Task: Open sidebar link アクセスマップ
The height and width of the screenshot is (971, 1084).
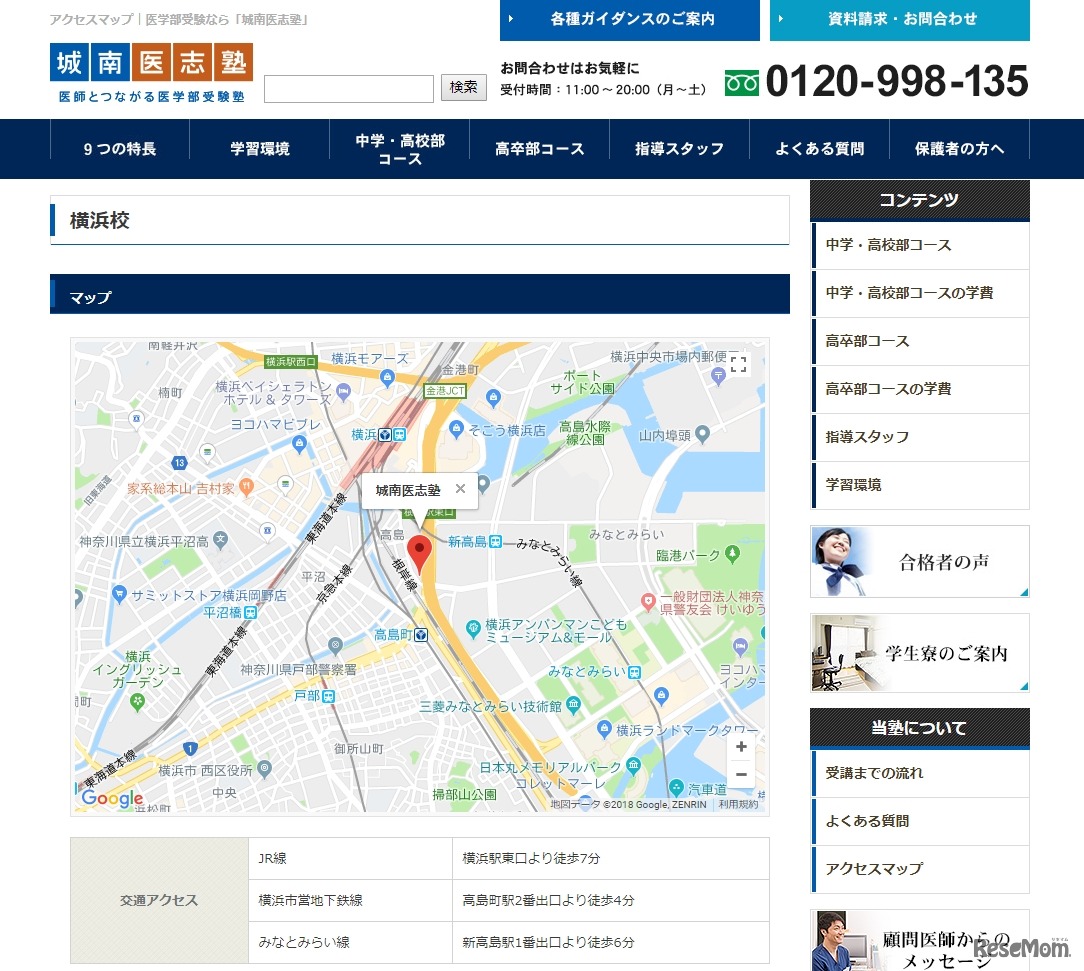Action: coord(920,869)
